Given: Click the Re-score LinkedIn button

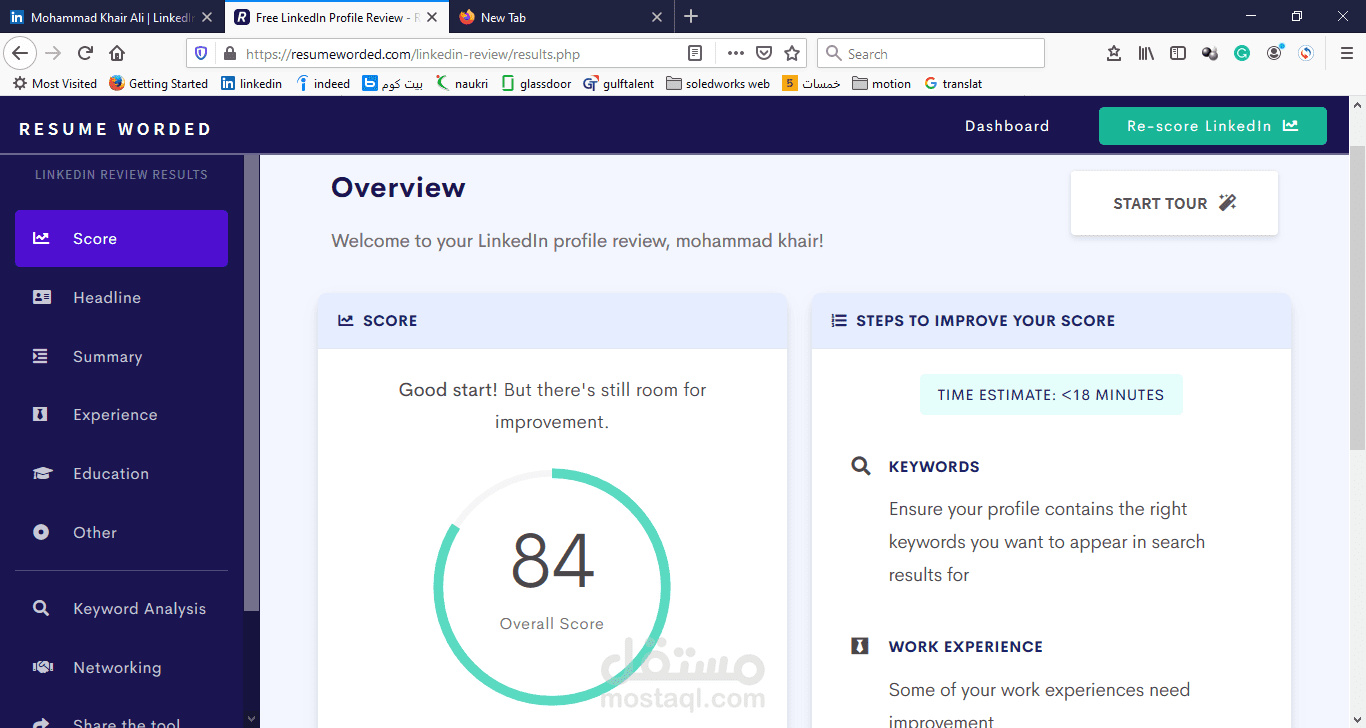Looking at the screenshot, I should 1212,126.
